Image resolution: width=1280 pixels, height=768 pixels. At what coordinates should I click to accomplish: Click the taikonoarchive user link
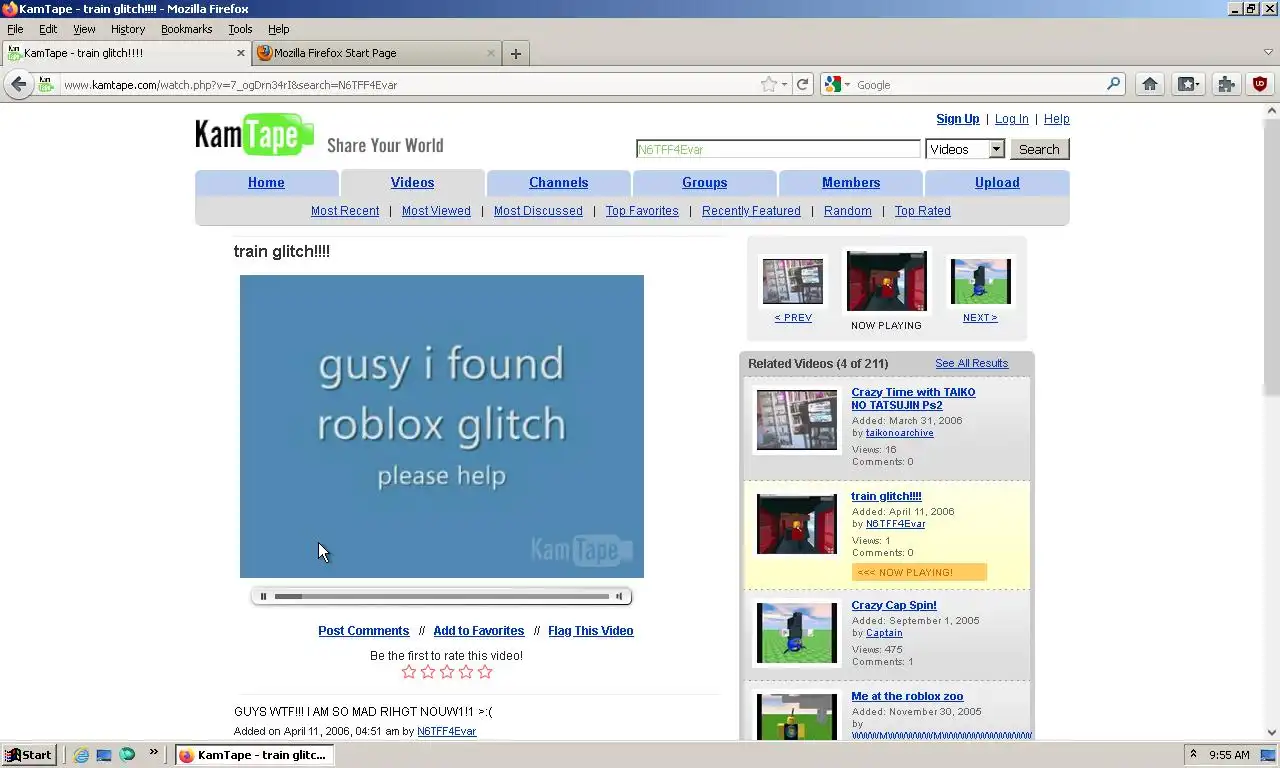coord(899,433)
